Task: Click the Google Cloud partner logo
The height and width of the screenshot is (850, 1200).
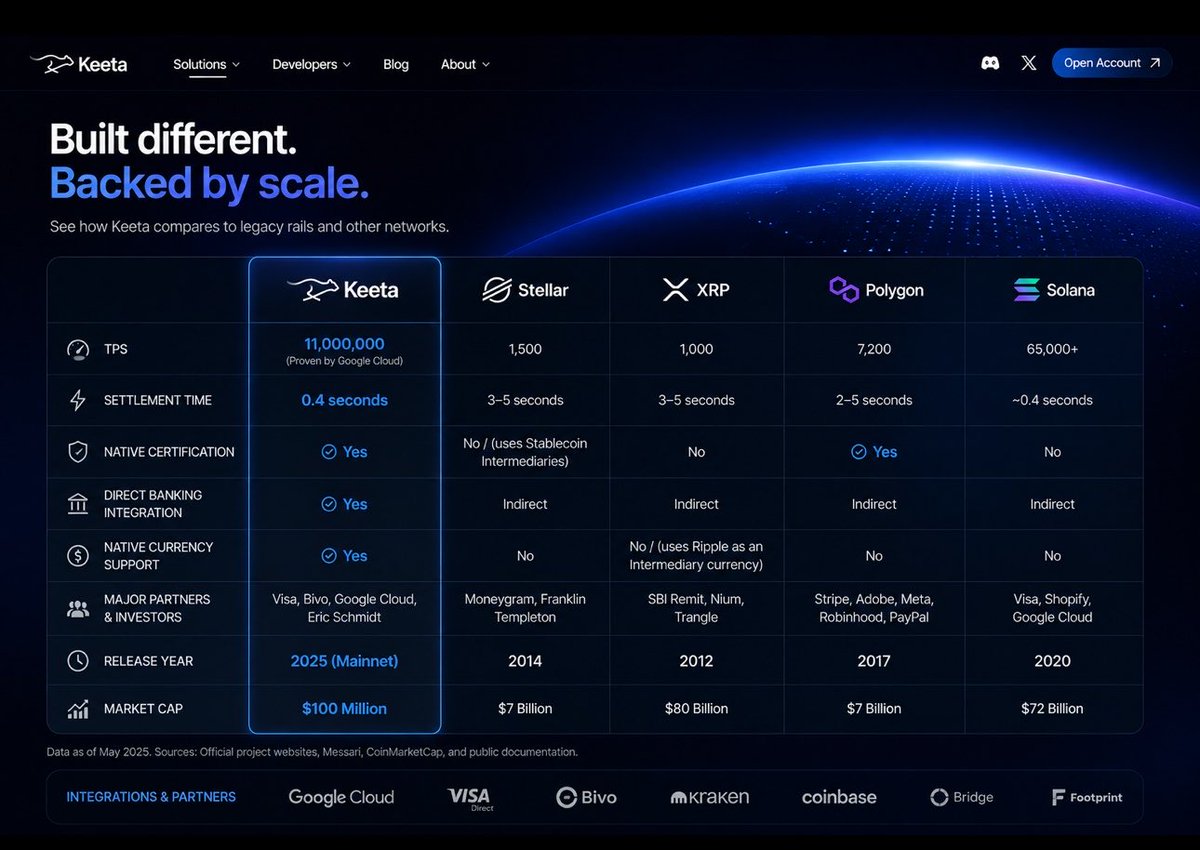Action: [x=341, y=797]
